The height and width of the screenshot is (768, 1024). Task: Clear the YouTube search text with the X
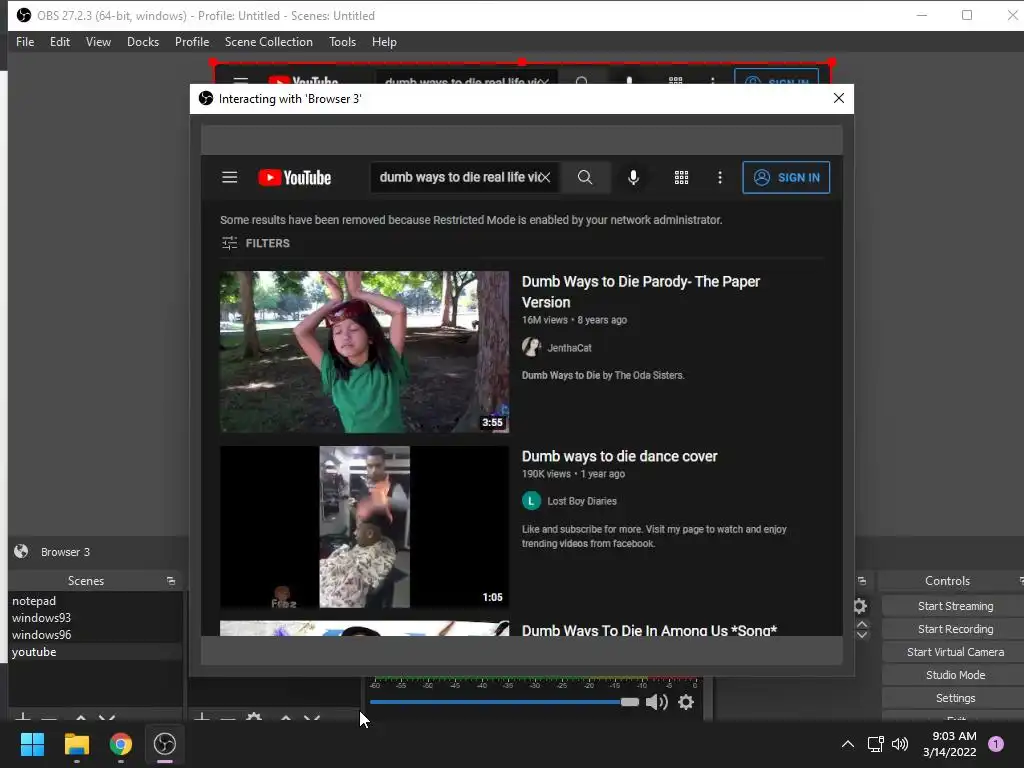pos(545,177)
